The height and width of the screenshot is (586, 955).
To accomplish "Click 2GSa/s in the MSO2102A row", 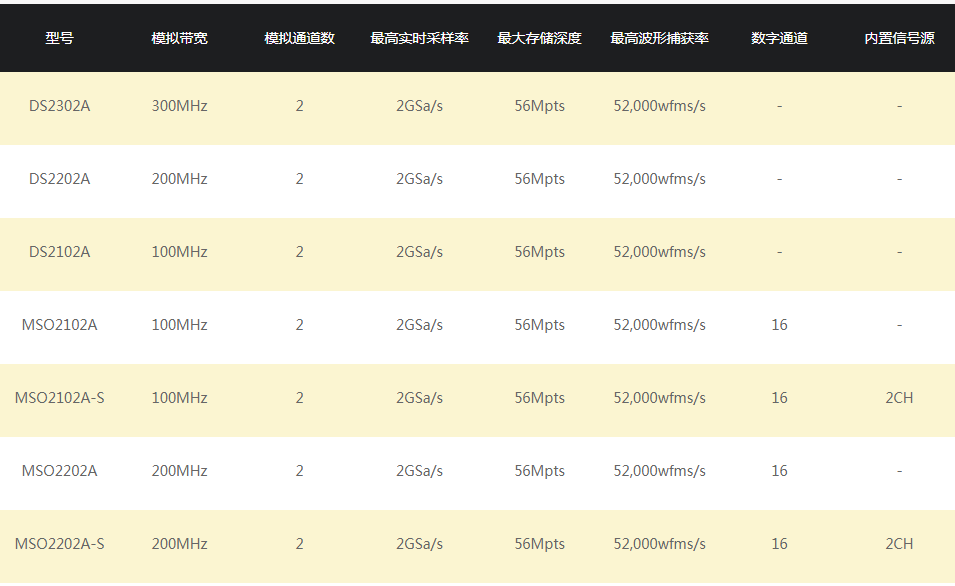I will pos(419,325).
